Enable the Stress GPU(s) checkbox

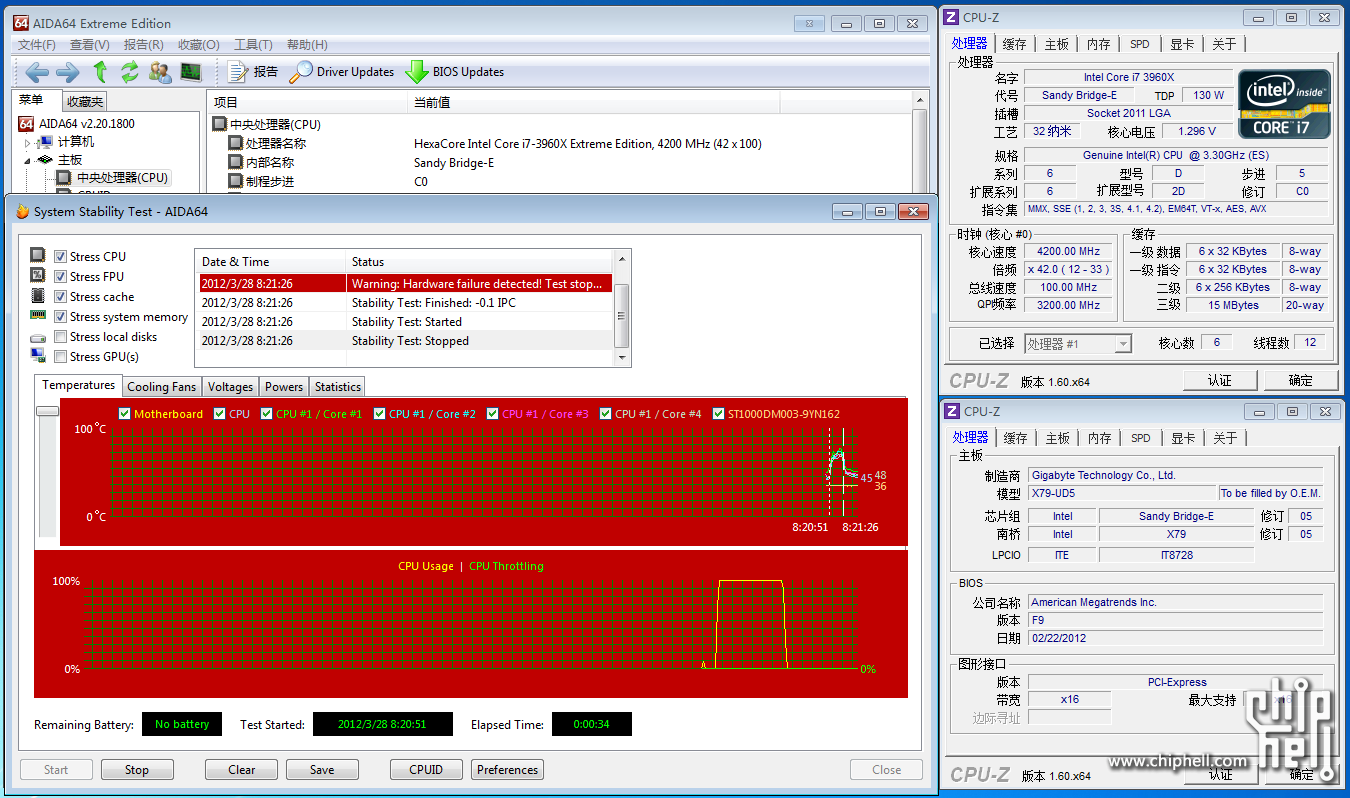[61, 357]
